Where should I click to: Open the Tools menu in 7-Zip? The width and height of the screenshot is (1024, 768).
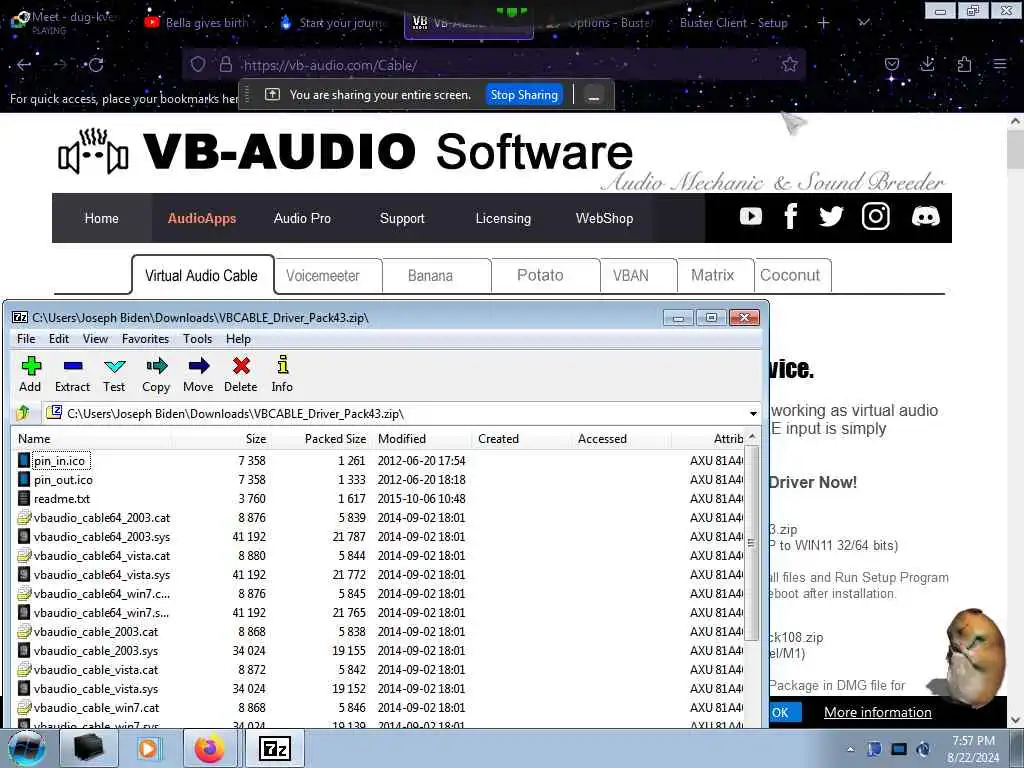pyautogui.click(x=197, y=338)
